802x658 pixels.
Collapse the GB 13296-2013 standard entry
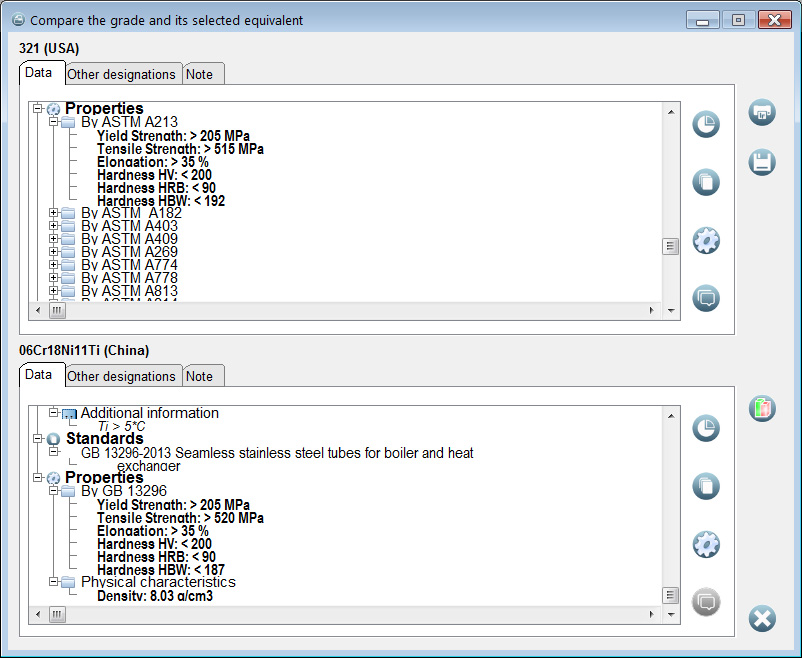[53, 452]
